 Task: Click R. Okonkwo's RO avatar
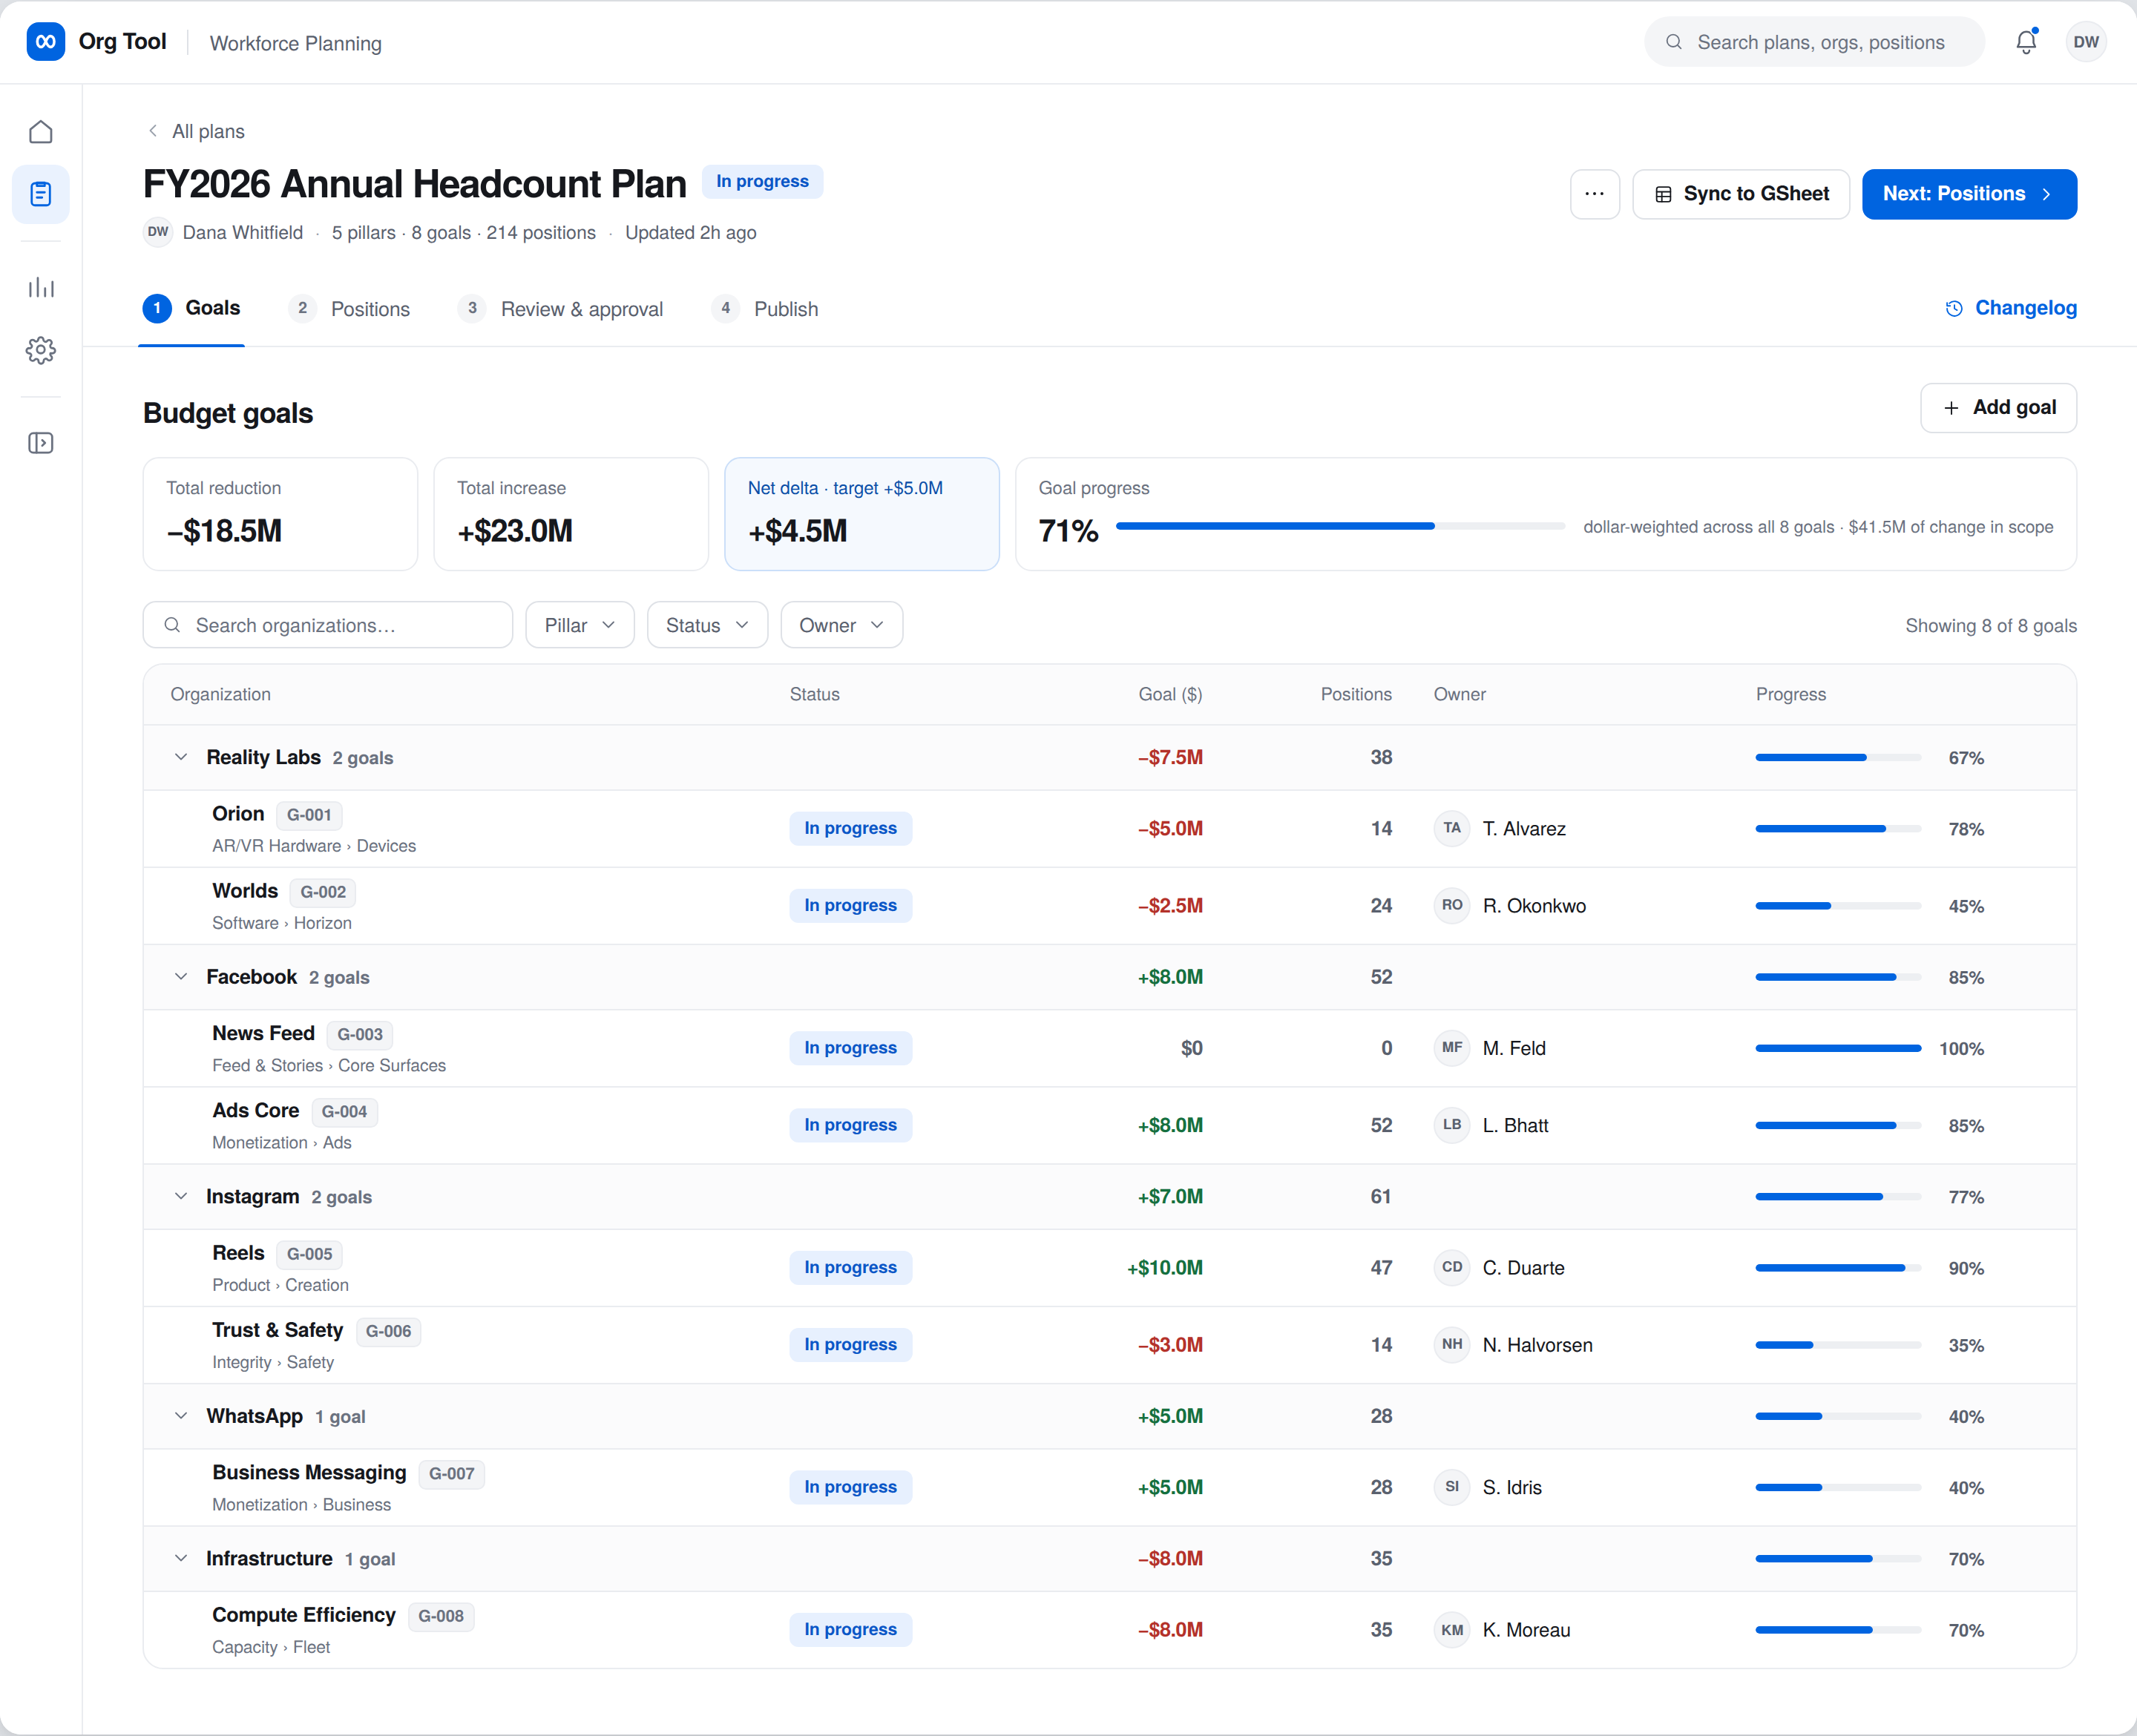[1452, 905]
